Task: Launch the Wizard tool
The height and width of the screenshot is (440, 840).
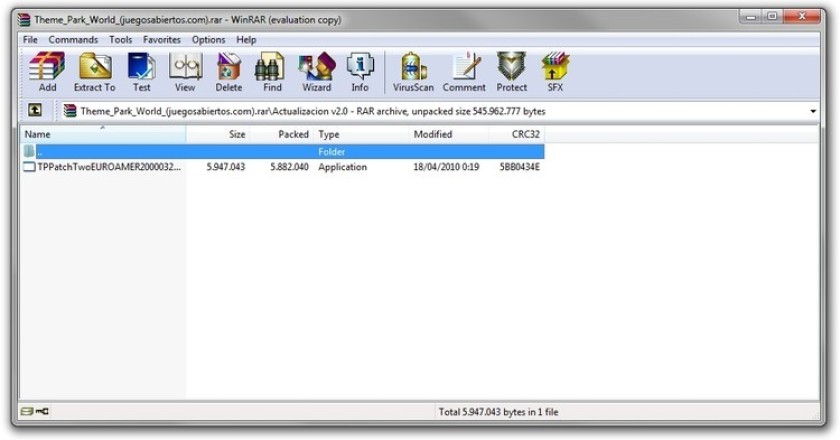Action: tap(317, 72)
